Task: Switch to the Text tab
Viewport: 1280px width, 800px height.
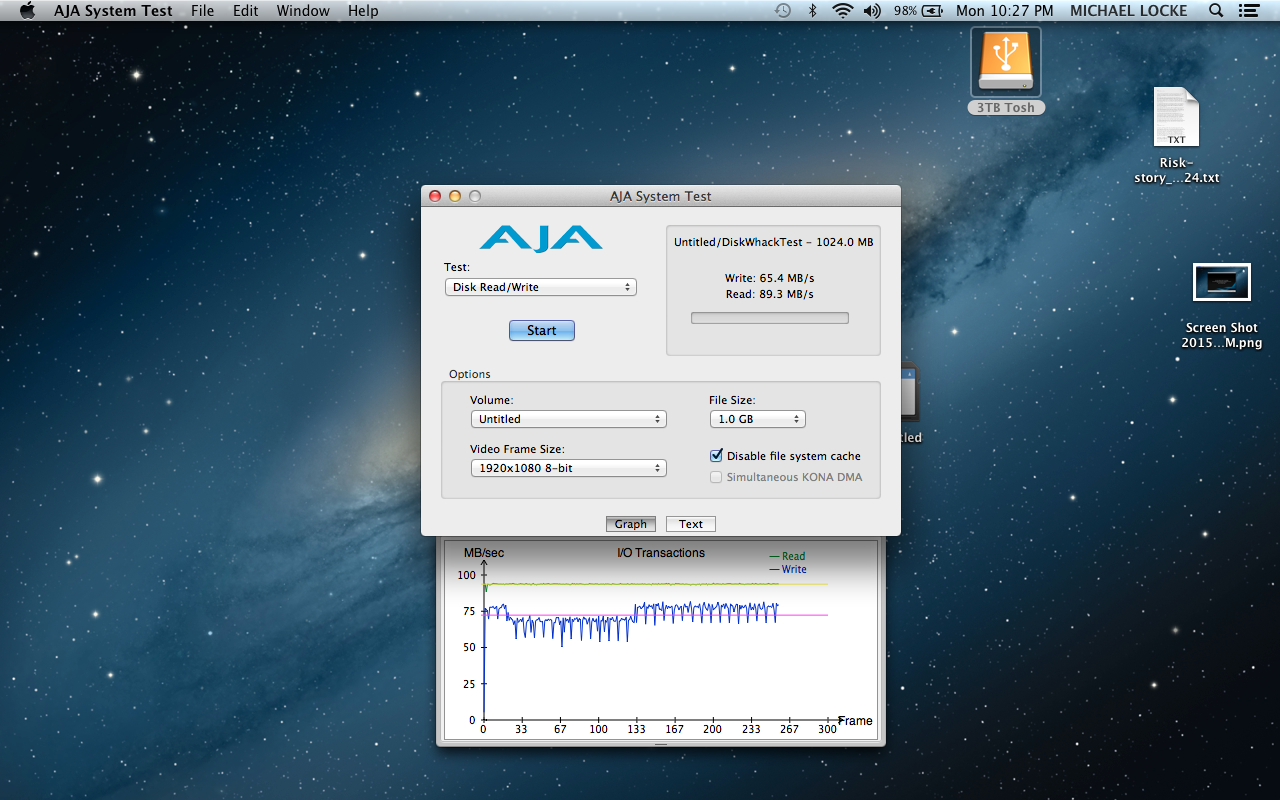Action: point(691,524)
